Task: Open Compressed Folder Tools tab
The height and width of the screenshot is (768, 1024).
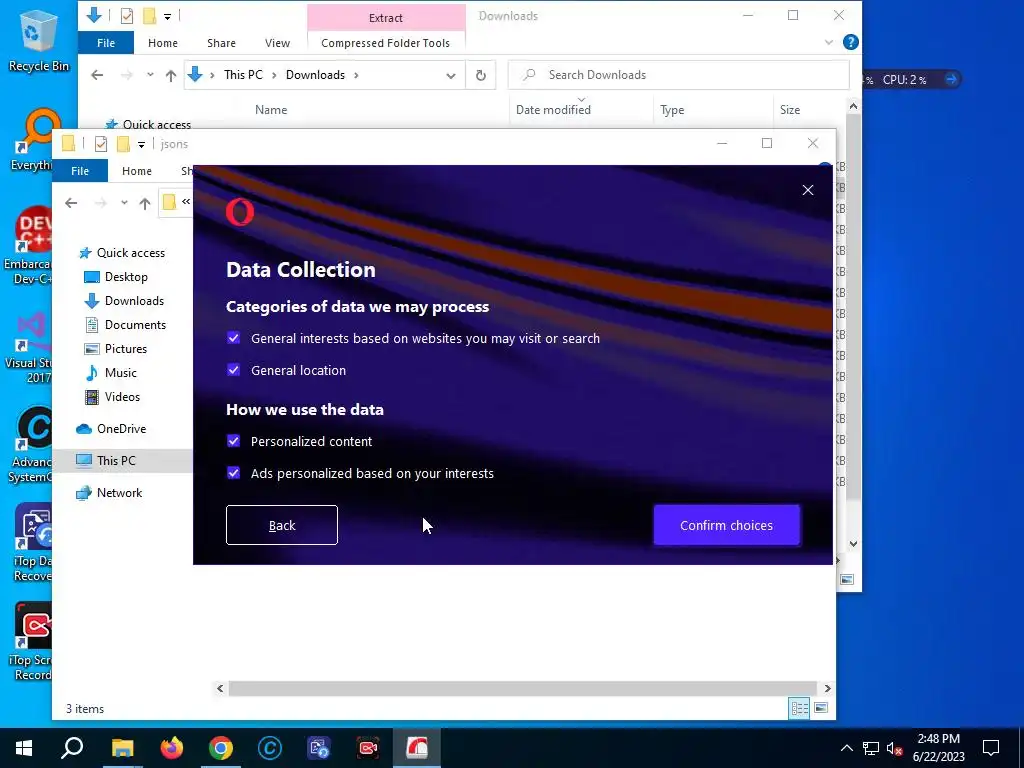Action: click(x=385, y=42)
